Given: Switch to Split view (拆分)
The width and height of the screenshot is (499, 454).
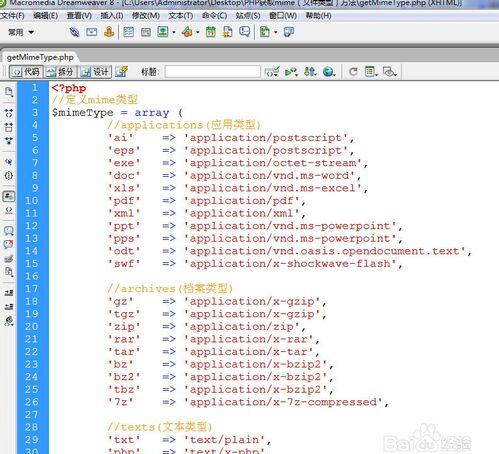Looking at the screenshot, I should (61, 72).
